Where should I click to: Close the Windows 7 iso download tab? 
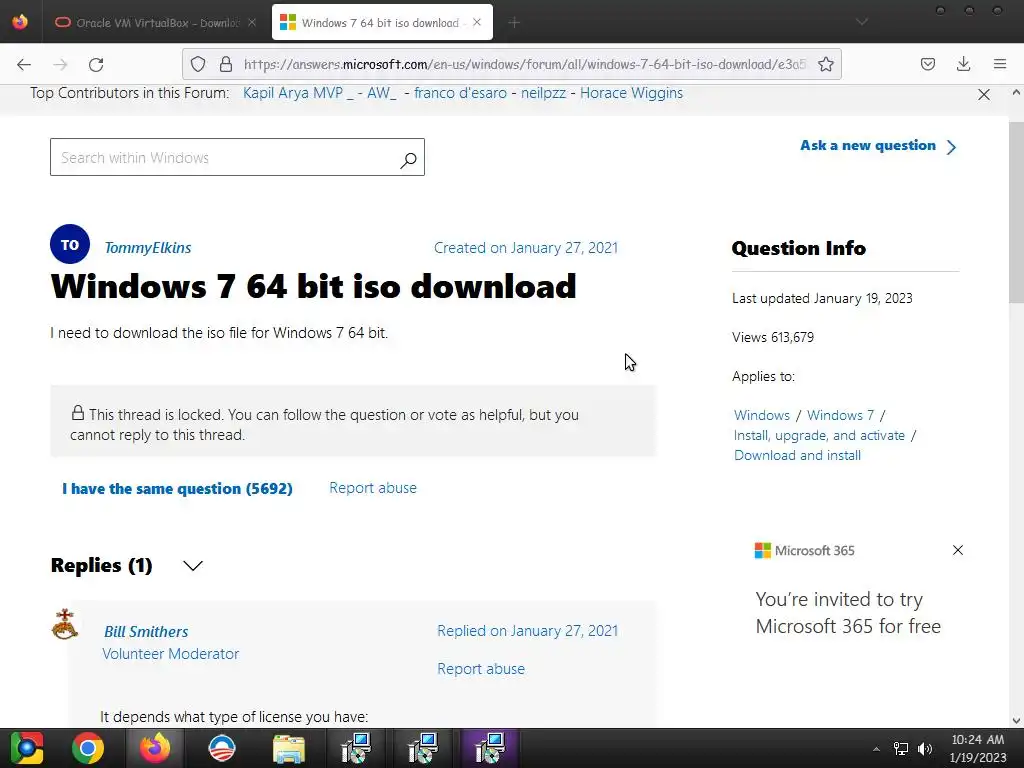[477, 22]
